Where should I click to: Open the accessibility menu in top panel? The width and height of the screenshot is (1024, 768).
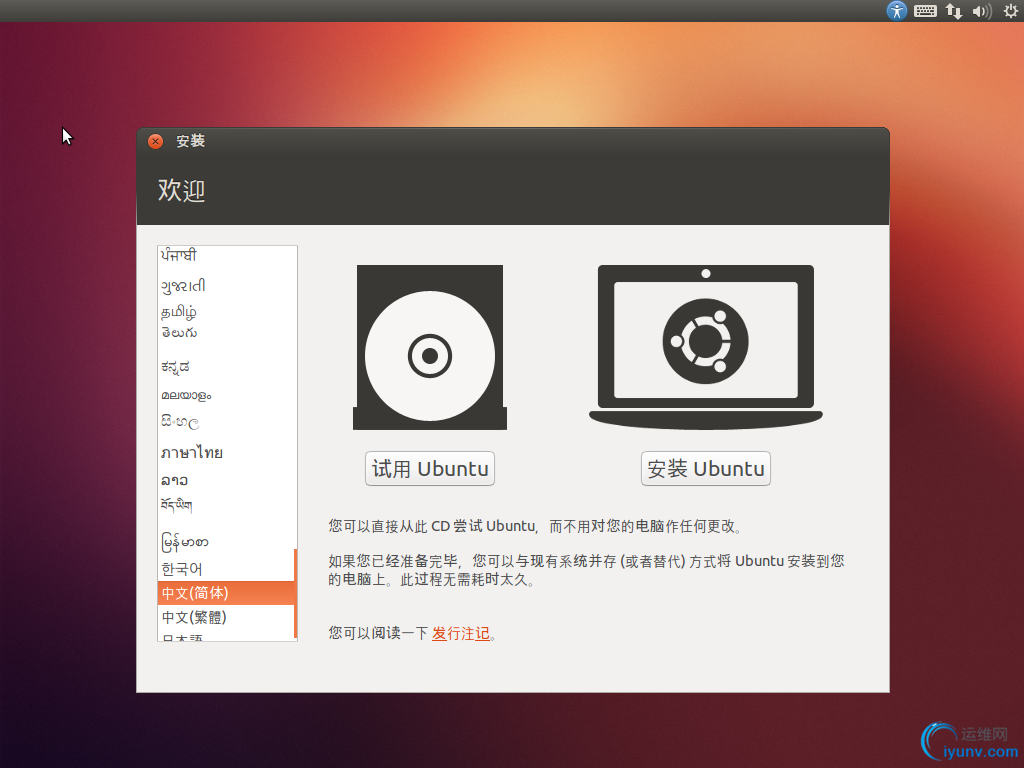click(897, 10)
